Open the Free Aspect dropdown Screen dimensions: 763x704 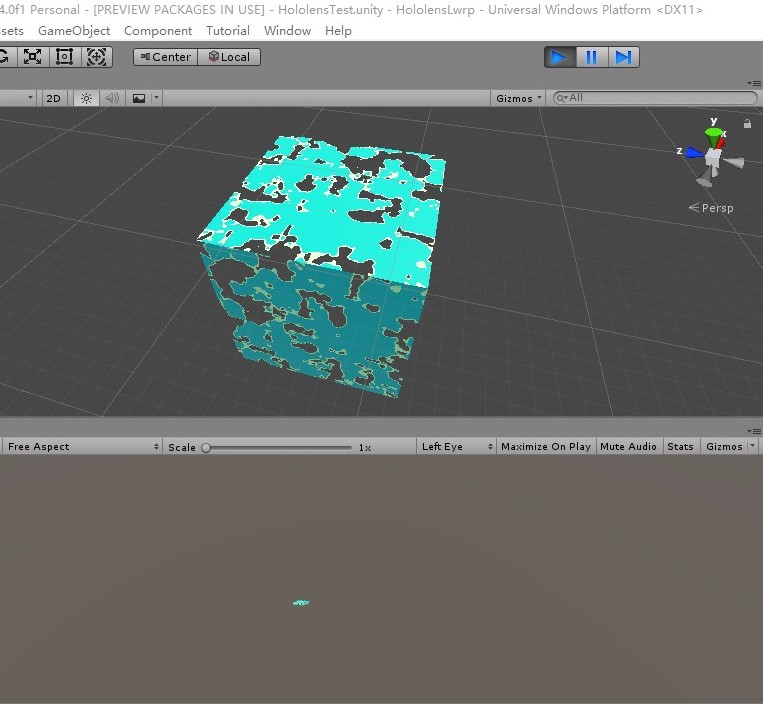tap(82, 447)
